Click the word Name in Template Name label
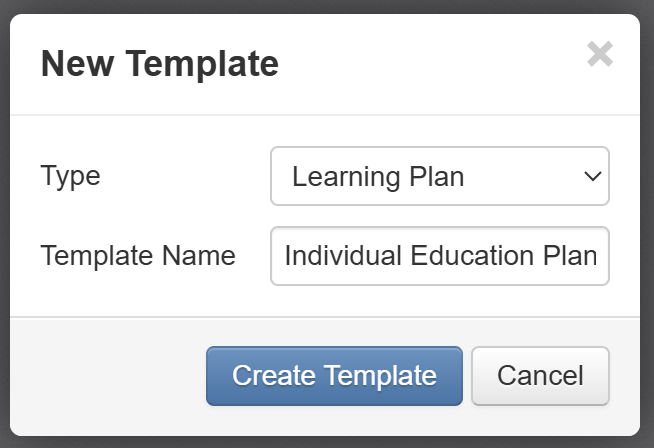Image resolution: width=654 pixels, height=448 pixels. [201, 256]
